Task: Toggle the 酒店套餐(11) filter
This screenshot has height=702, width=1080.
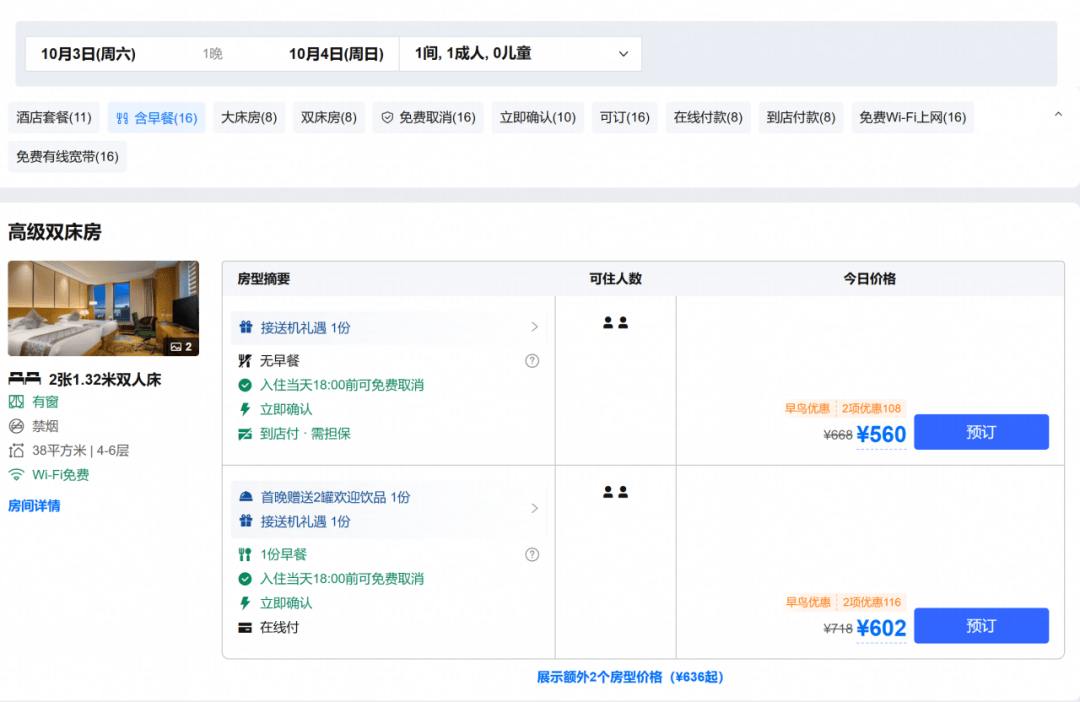Action: point(54,117)
